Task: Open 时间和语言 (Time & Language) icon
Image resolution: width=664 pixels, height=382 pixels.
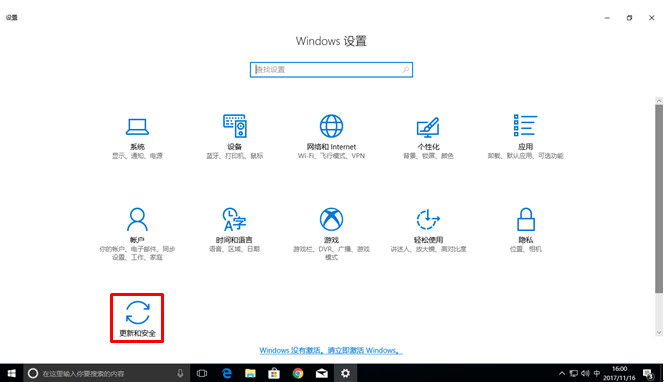Action: (234, 219)
